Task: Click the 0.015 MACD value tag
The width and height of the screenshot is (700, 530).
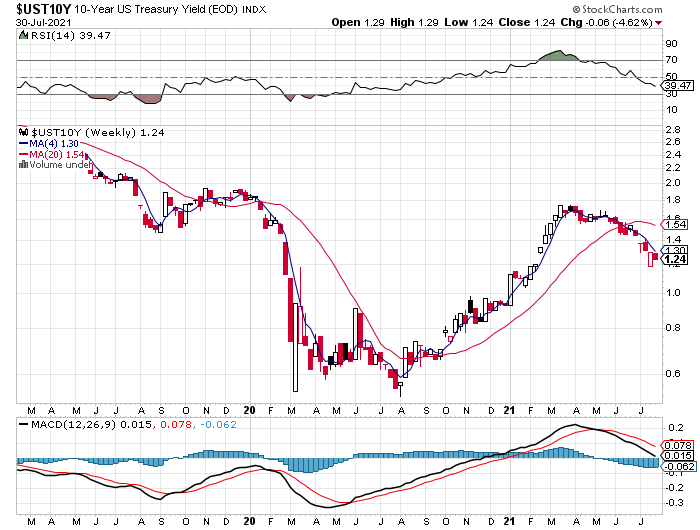Action: tap(678, 455)
